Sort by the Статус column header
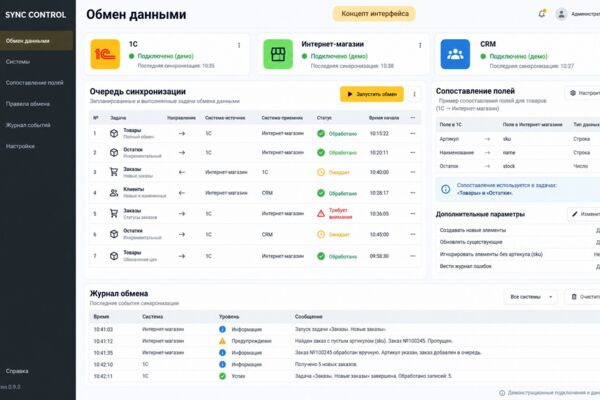Image resolution: width=600 pixels, height=400 pixels. 324,118
